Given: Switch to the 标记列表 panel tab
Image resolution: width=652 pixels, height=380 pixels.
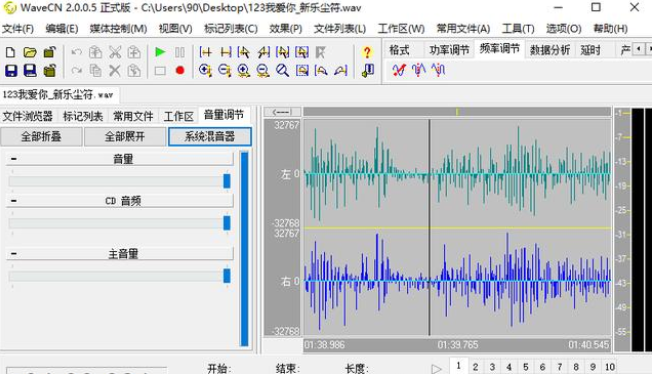Looking at the screenshot, I should pyautogui.click(x=83, y=116).
